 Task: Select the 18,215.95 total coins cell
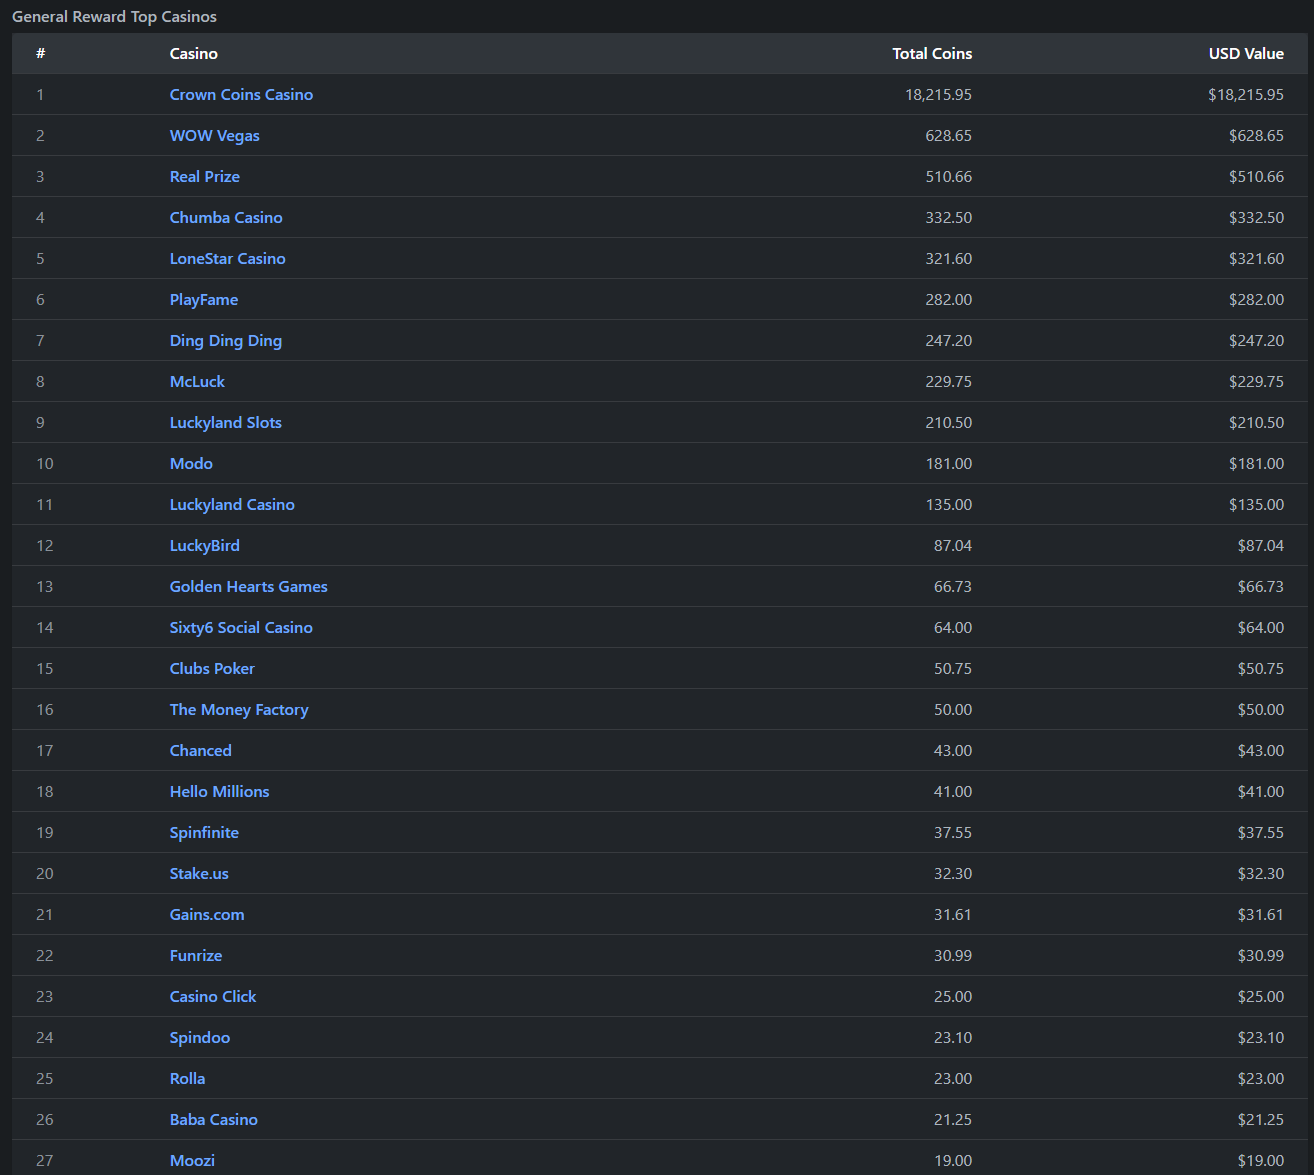938,94
